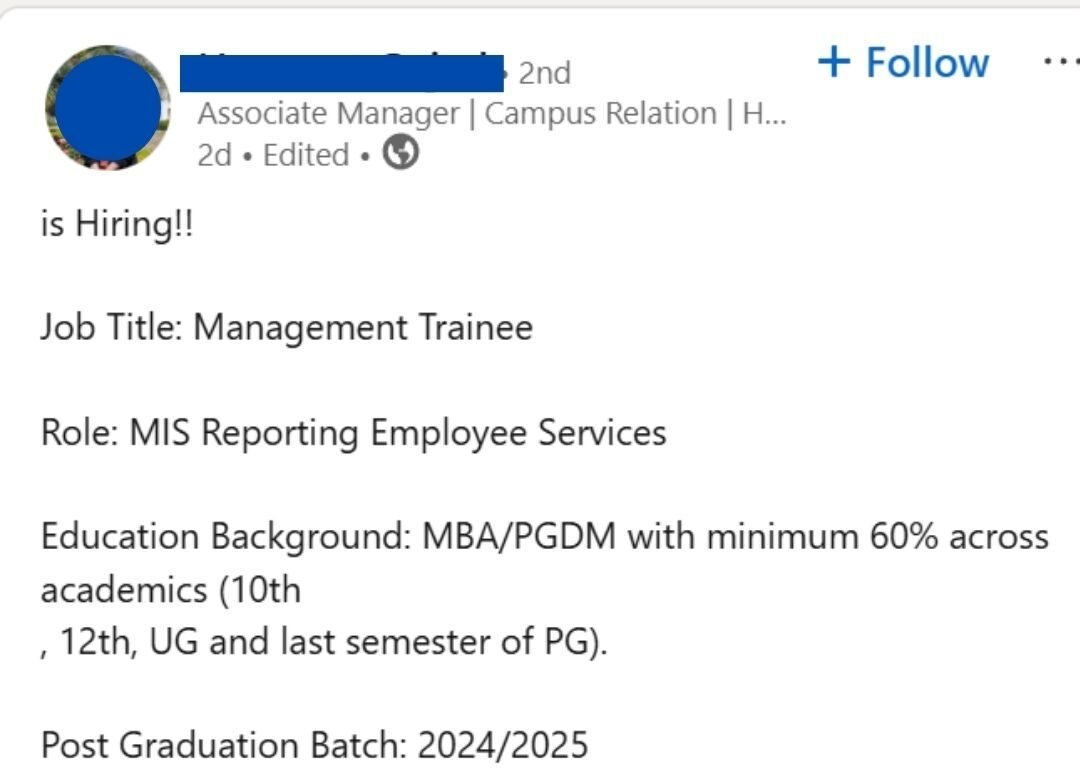Click the globe public visibility icon
Viewport: 1080px width, 782px height.
tap(401, 155)
